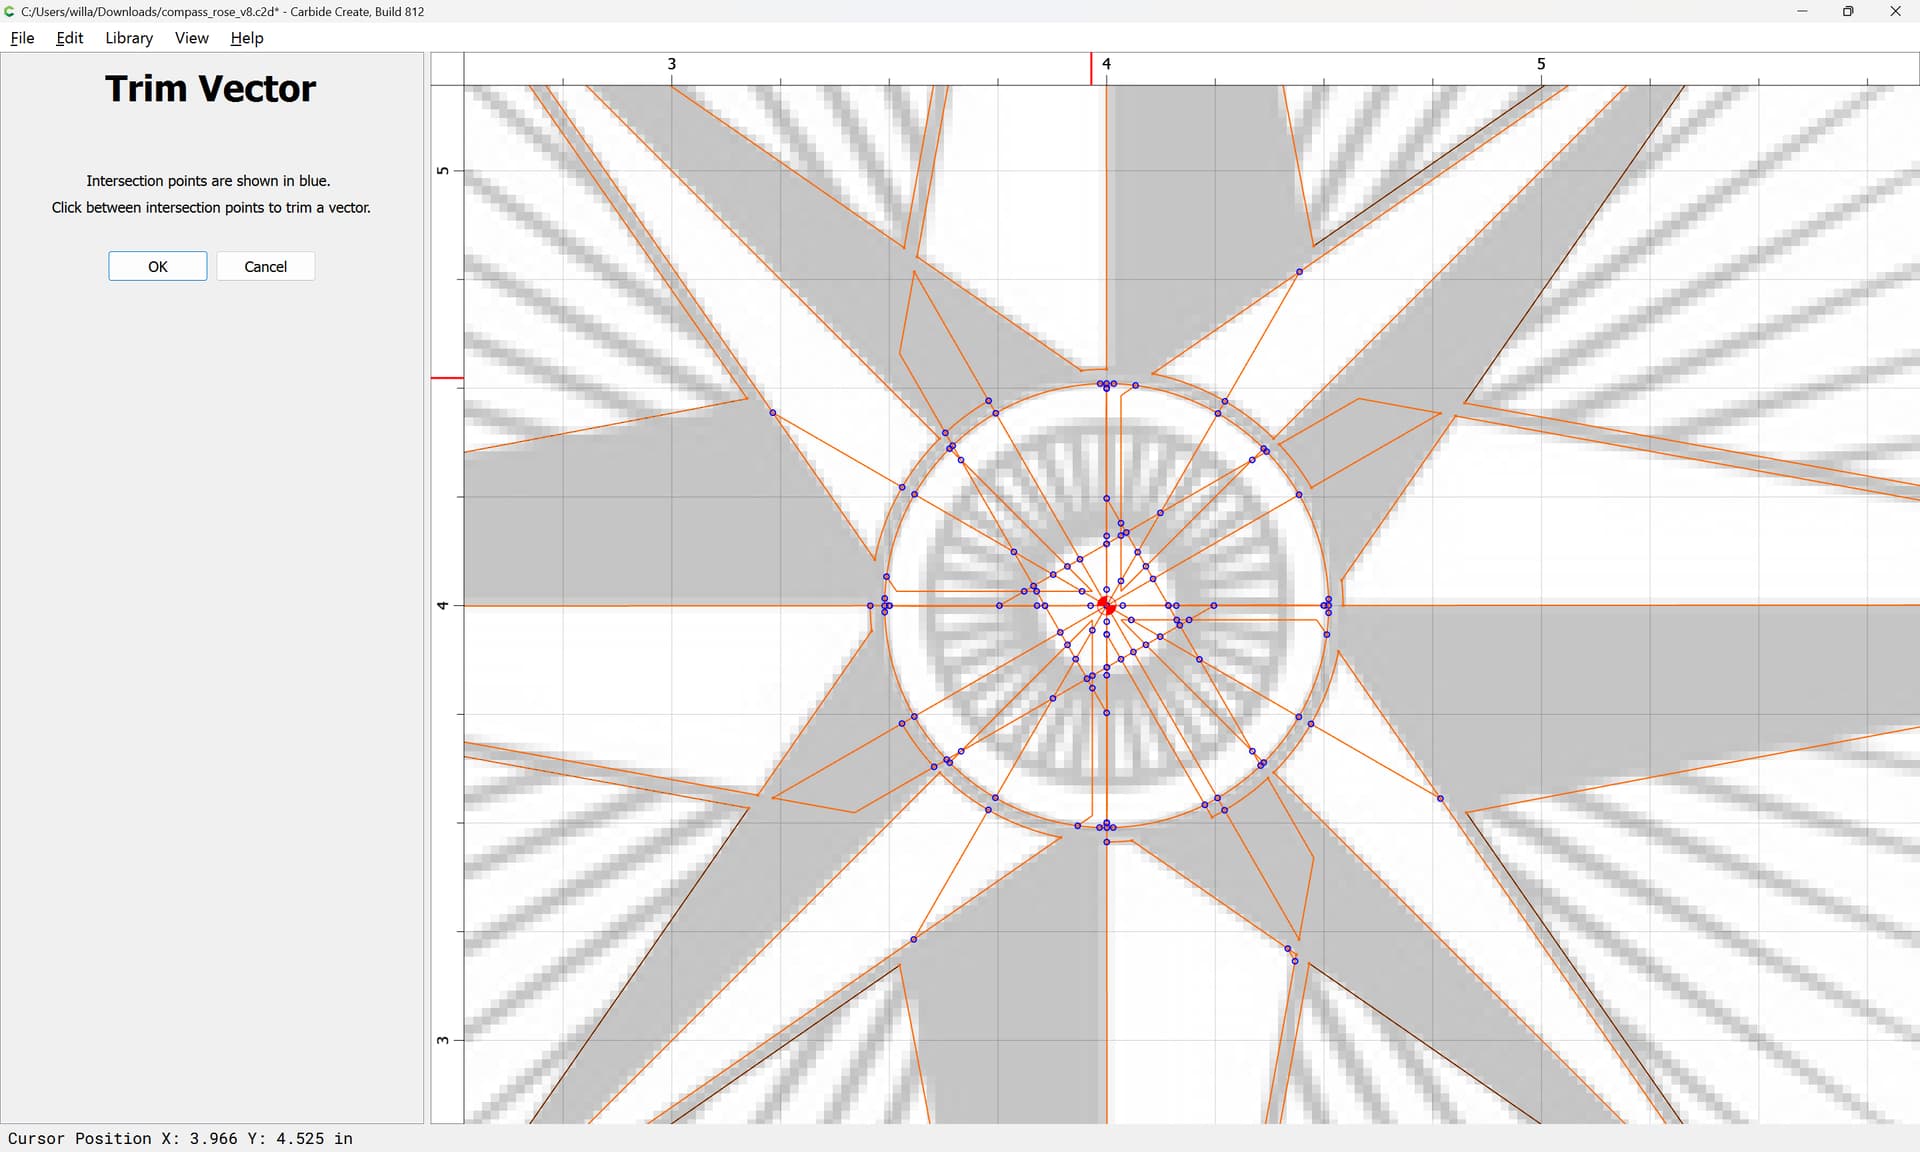Open the Help menu
Viewport: 1920px width, 1152px height.
click(x=246, y=38)
